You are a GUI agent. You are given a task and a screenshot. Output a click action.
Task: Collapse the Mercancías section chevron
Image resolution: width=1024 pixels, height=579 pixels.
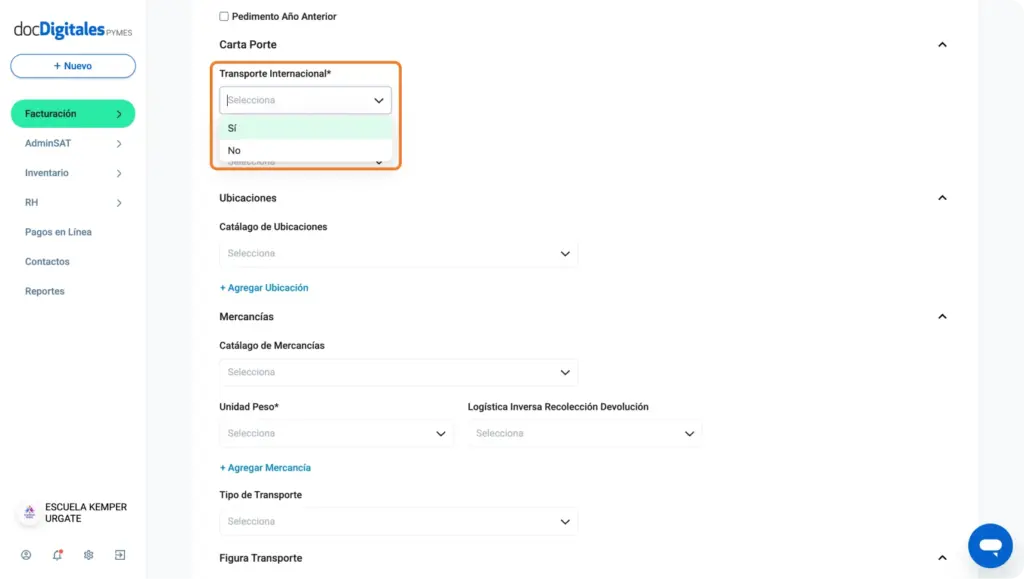(x=942, y=317)
